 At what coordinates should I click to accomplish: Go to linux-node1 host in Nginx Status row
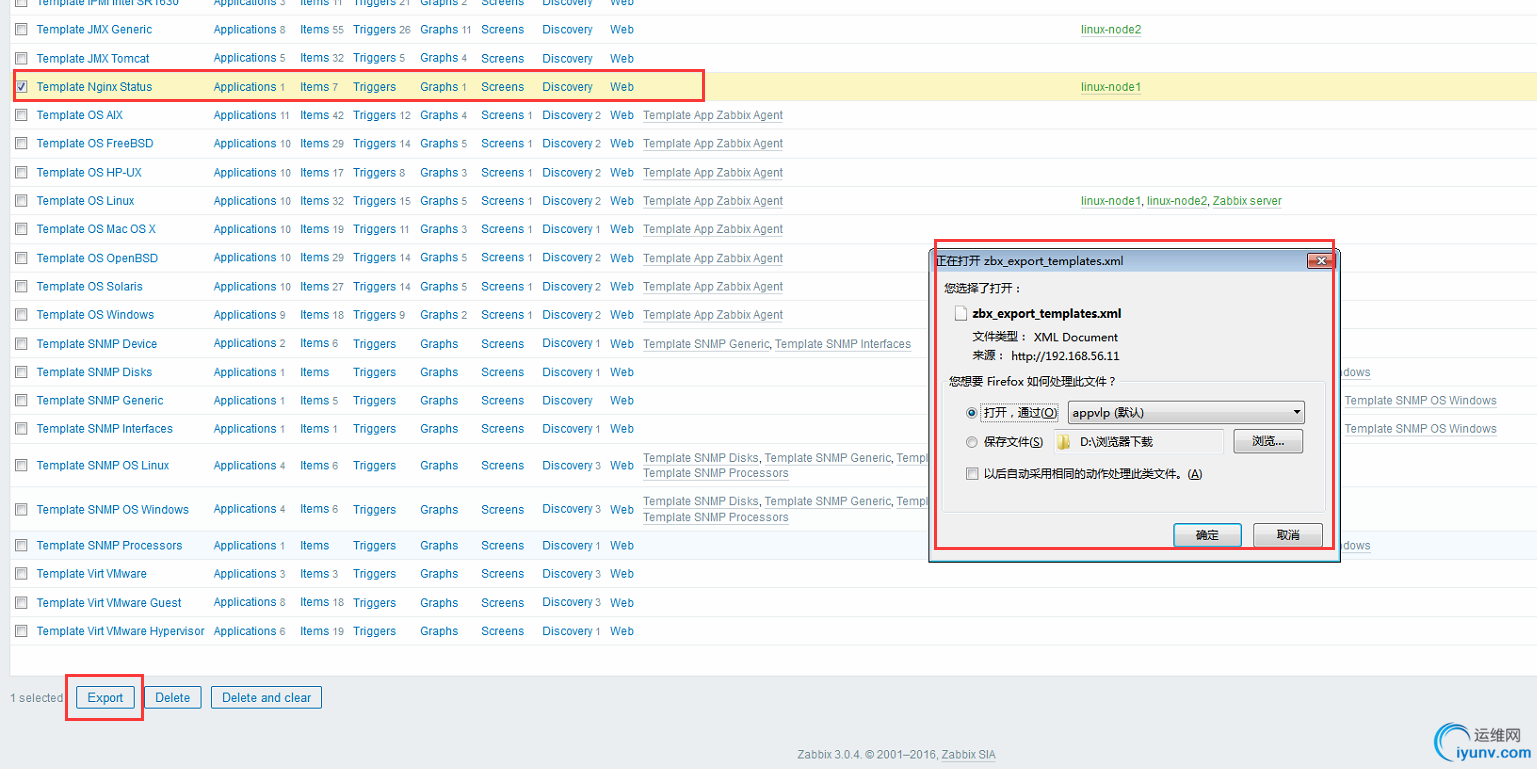coord(1111,87)
